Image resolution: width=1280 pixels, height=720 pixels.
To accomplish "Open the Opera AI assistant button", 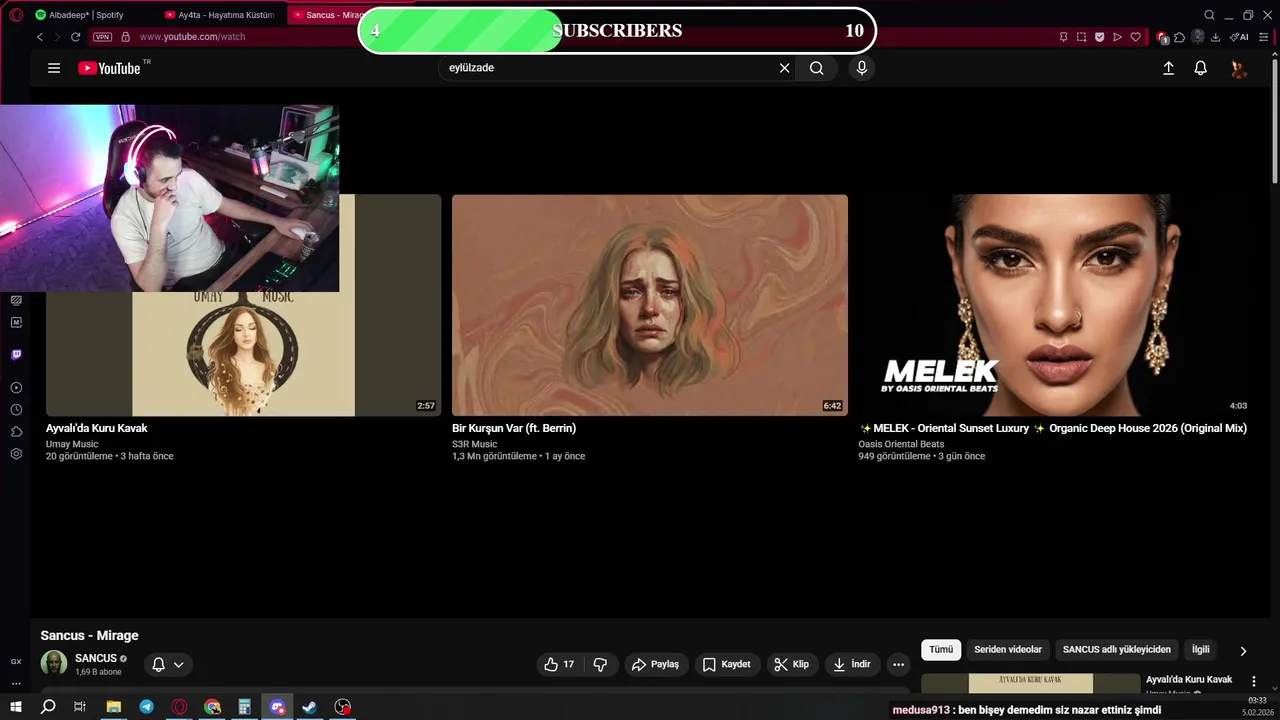I will tap(1239, 37).
